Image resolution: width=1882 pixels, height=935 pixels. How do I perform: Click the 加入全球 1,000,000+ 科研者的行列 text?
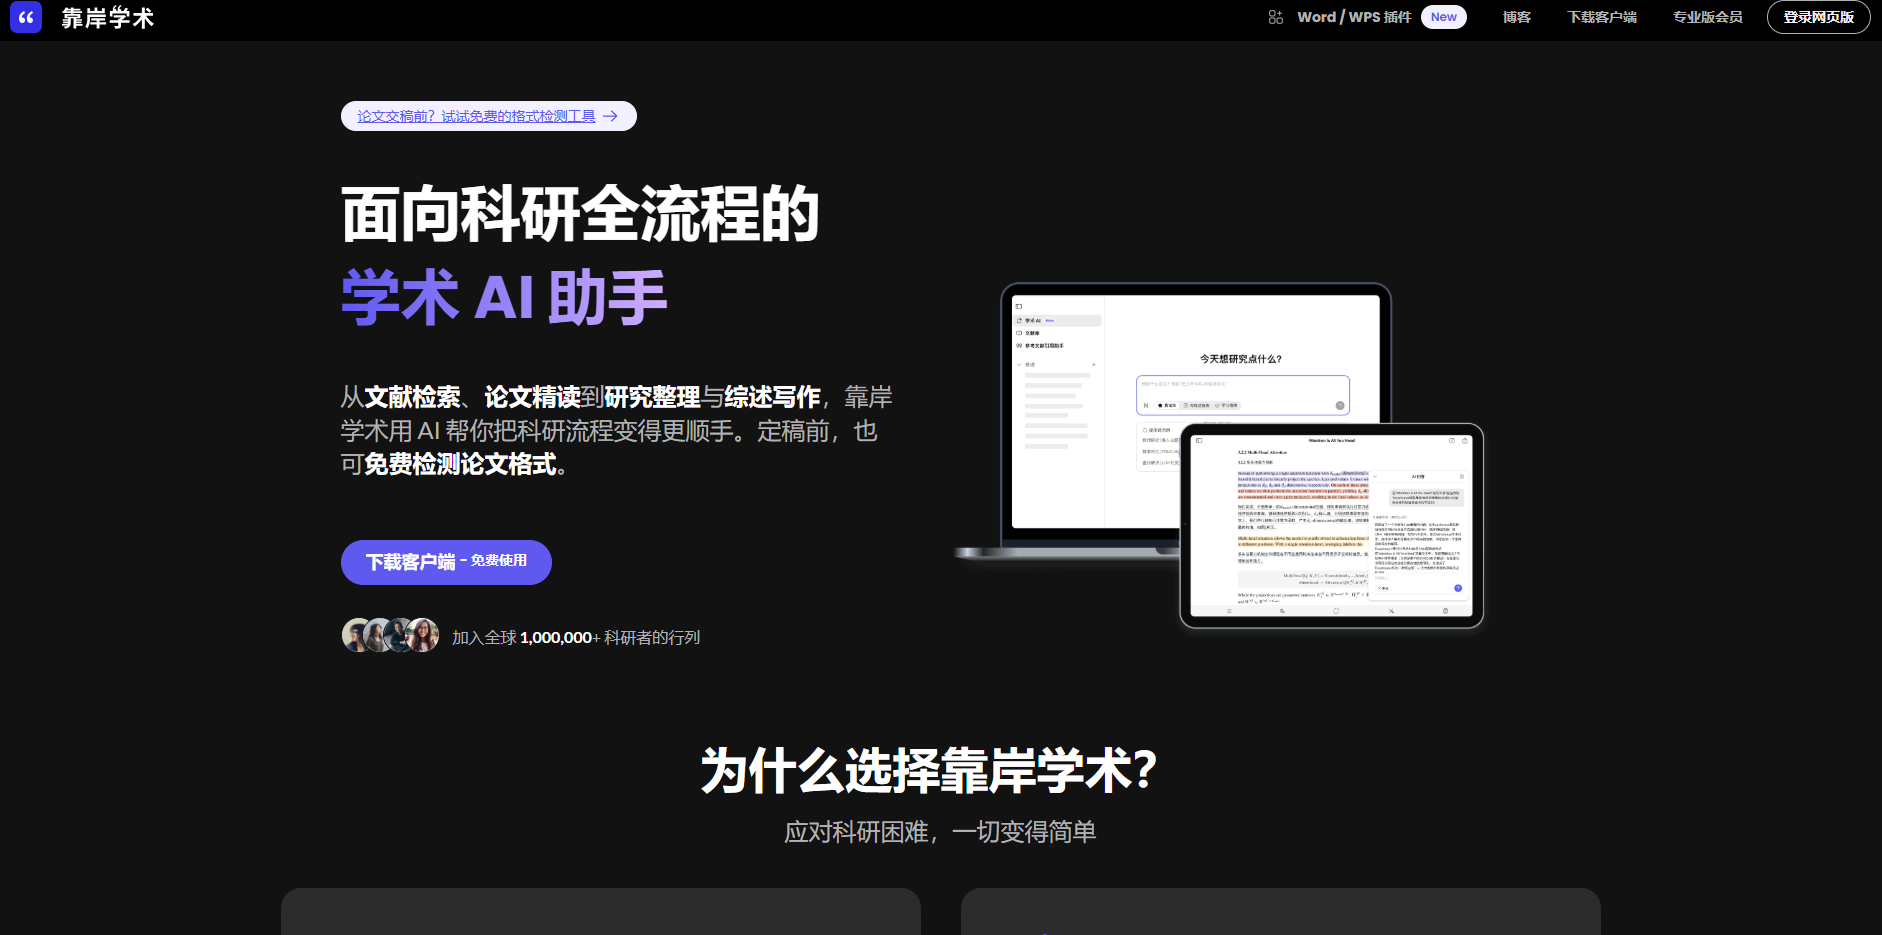[x=576, y=637]
